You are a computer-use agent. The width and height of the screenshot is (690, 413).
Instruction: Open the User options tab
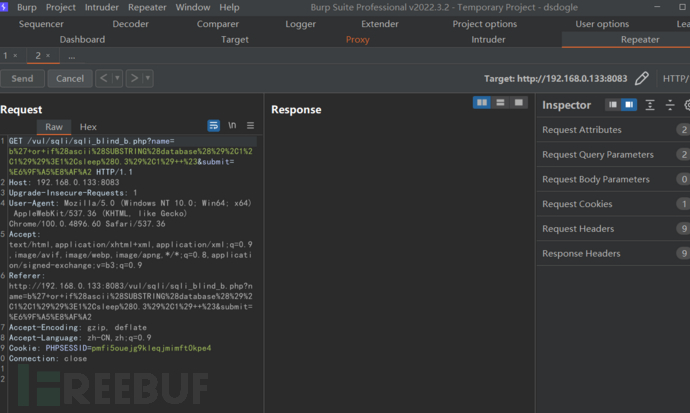pyautogui.click(x=602, y=24)
